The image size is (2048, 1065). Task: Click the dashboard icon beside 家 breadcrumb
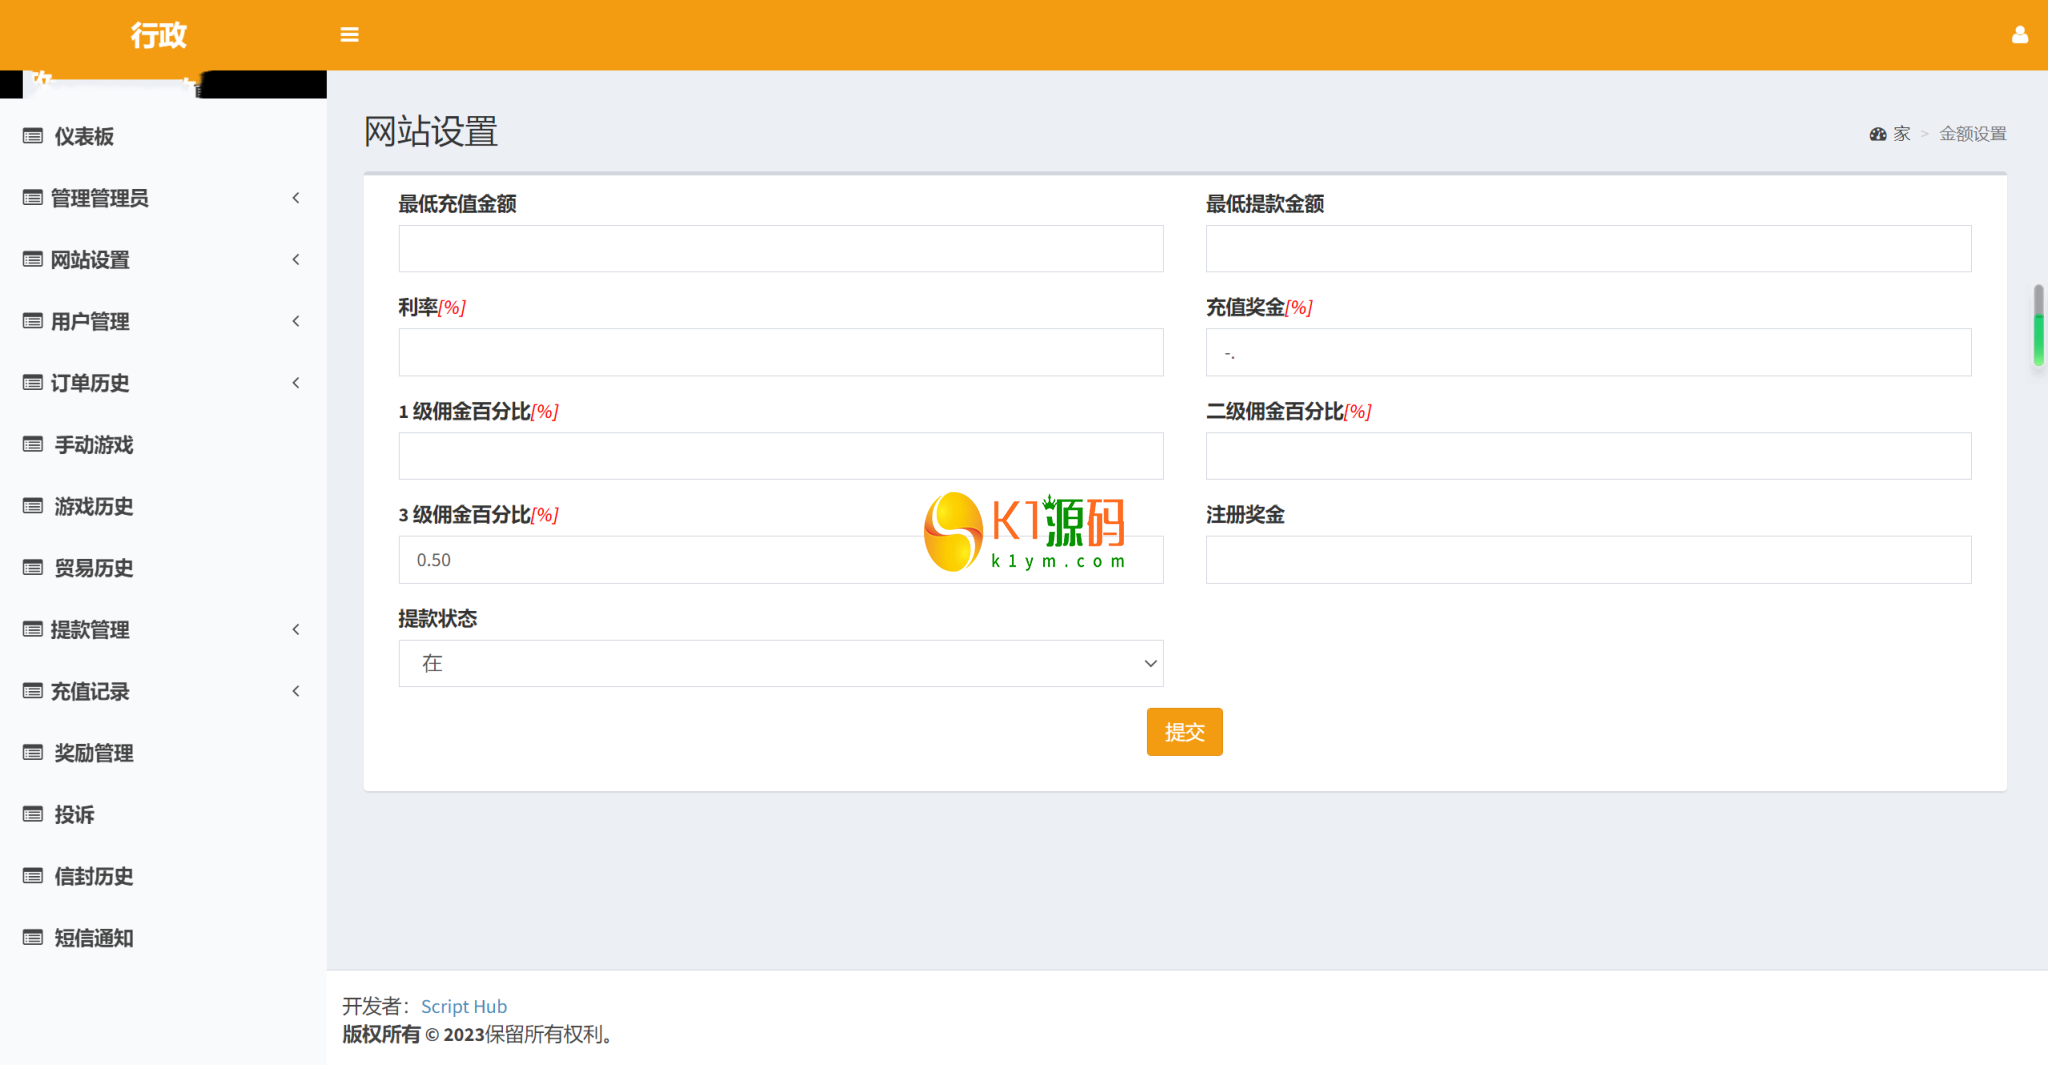click(x=1878, y=134)
